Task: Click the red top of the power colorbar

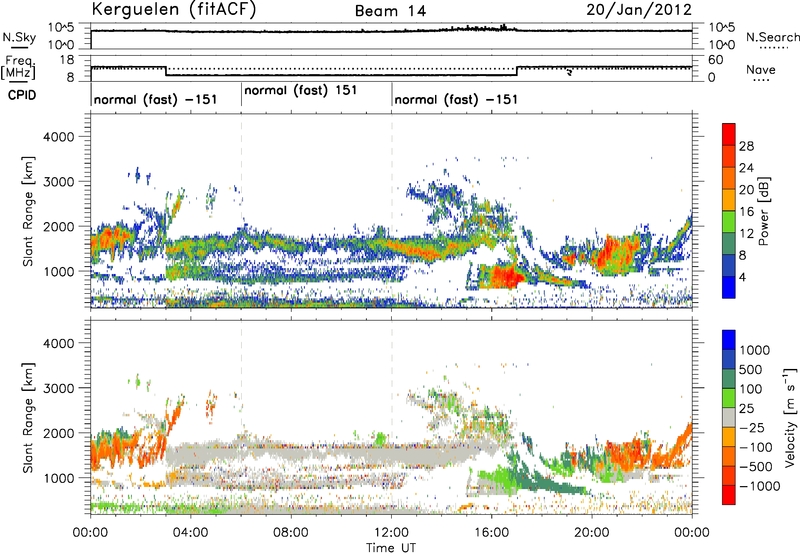Action: point(729,134)
